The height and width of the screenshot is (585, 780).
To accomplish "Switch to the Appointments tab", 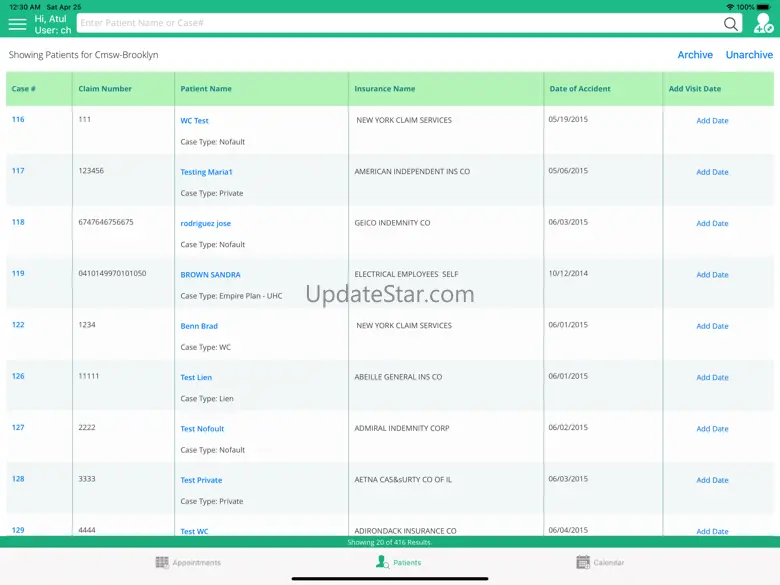I will click(x=196, y=563).
